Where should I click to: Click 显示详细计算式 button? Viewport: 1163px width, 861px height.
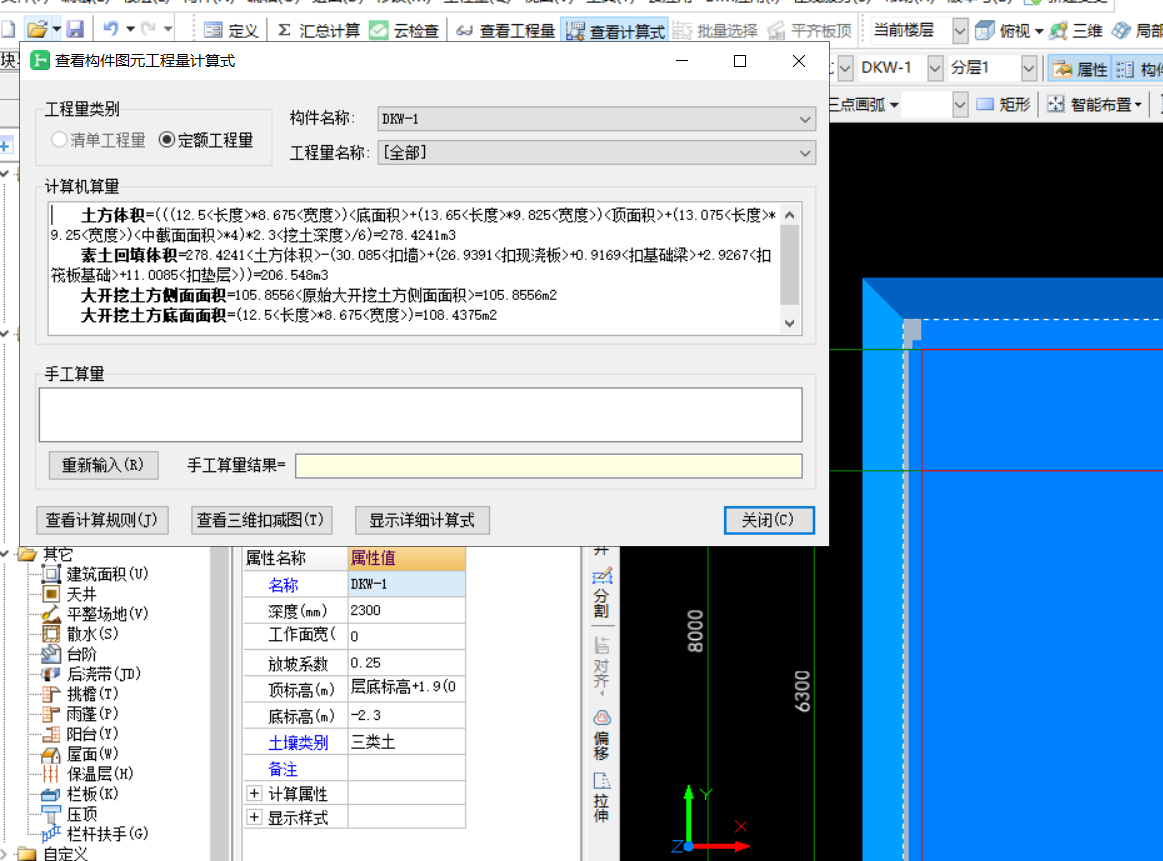[x=422, y=520]
